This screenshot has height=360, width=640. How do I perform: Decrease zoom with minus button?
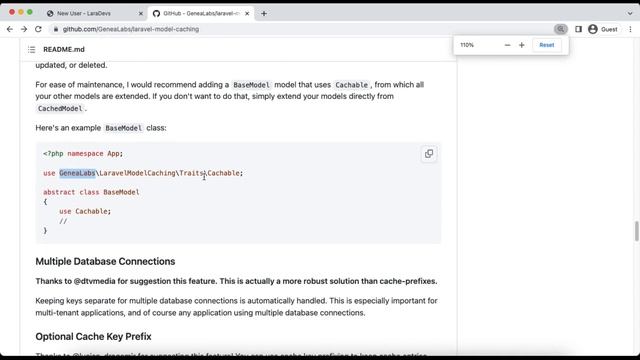click(507, 45)
